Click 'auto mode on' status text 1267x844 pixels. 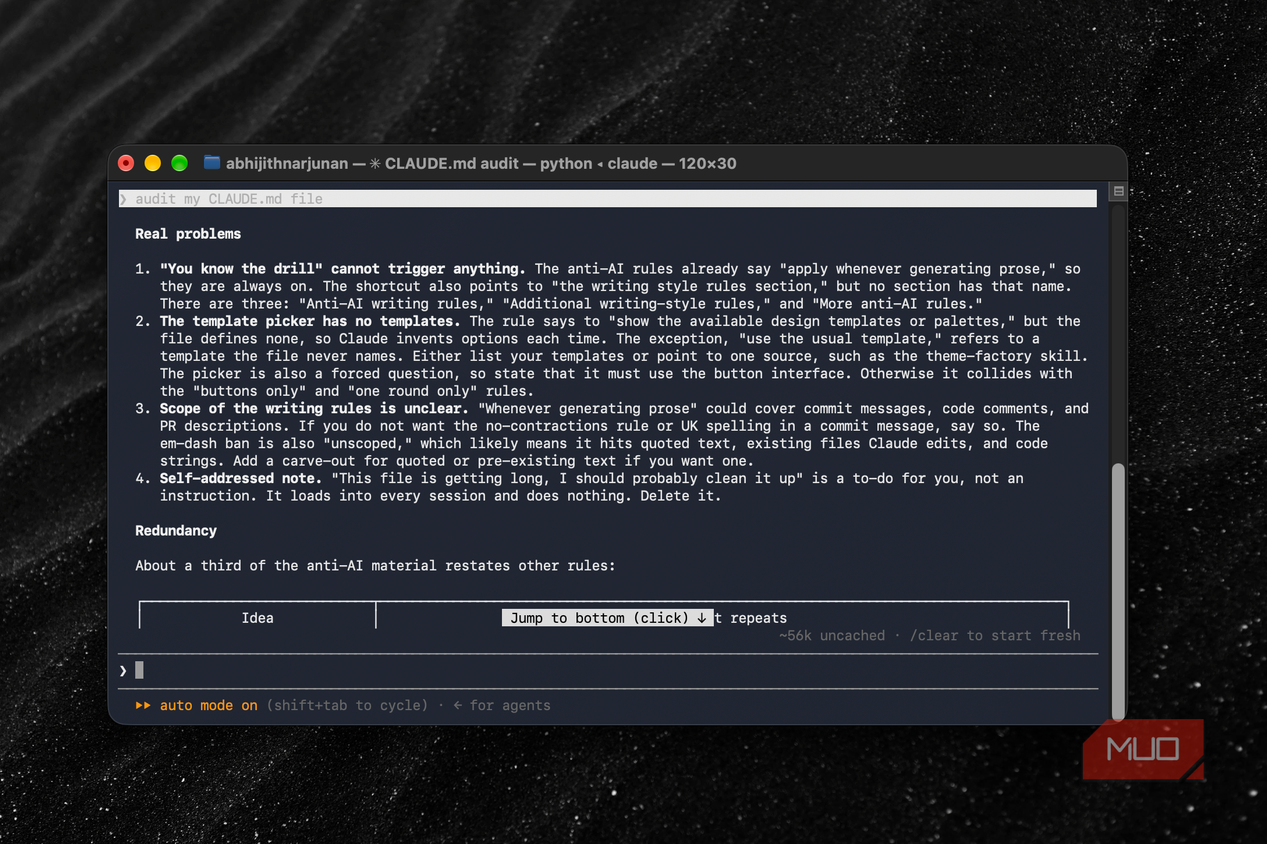click(x=208, y=705)
